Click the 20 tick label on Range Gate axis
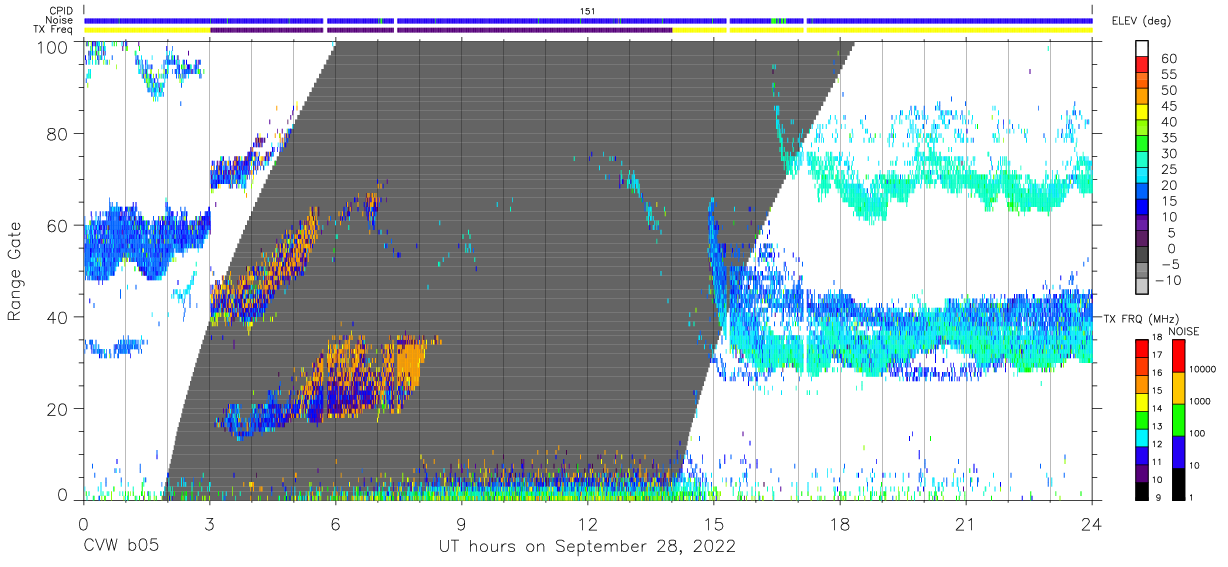The height and width of the screenshot is (567, 1228). pyautogui.click(x=58, y=409)
